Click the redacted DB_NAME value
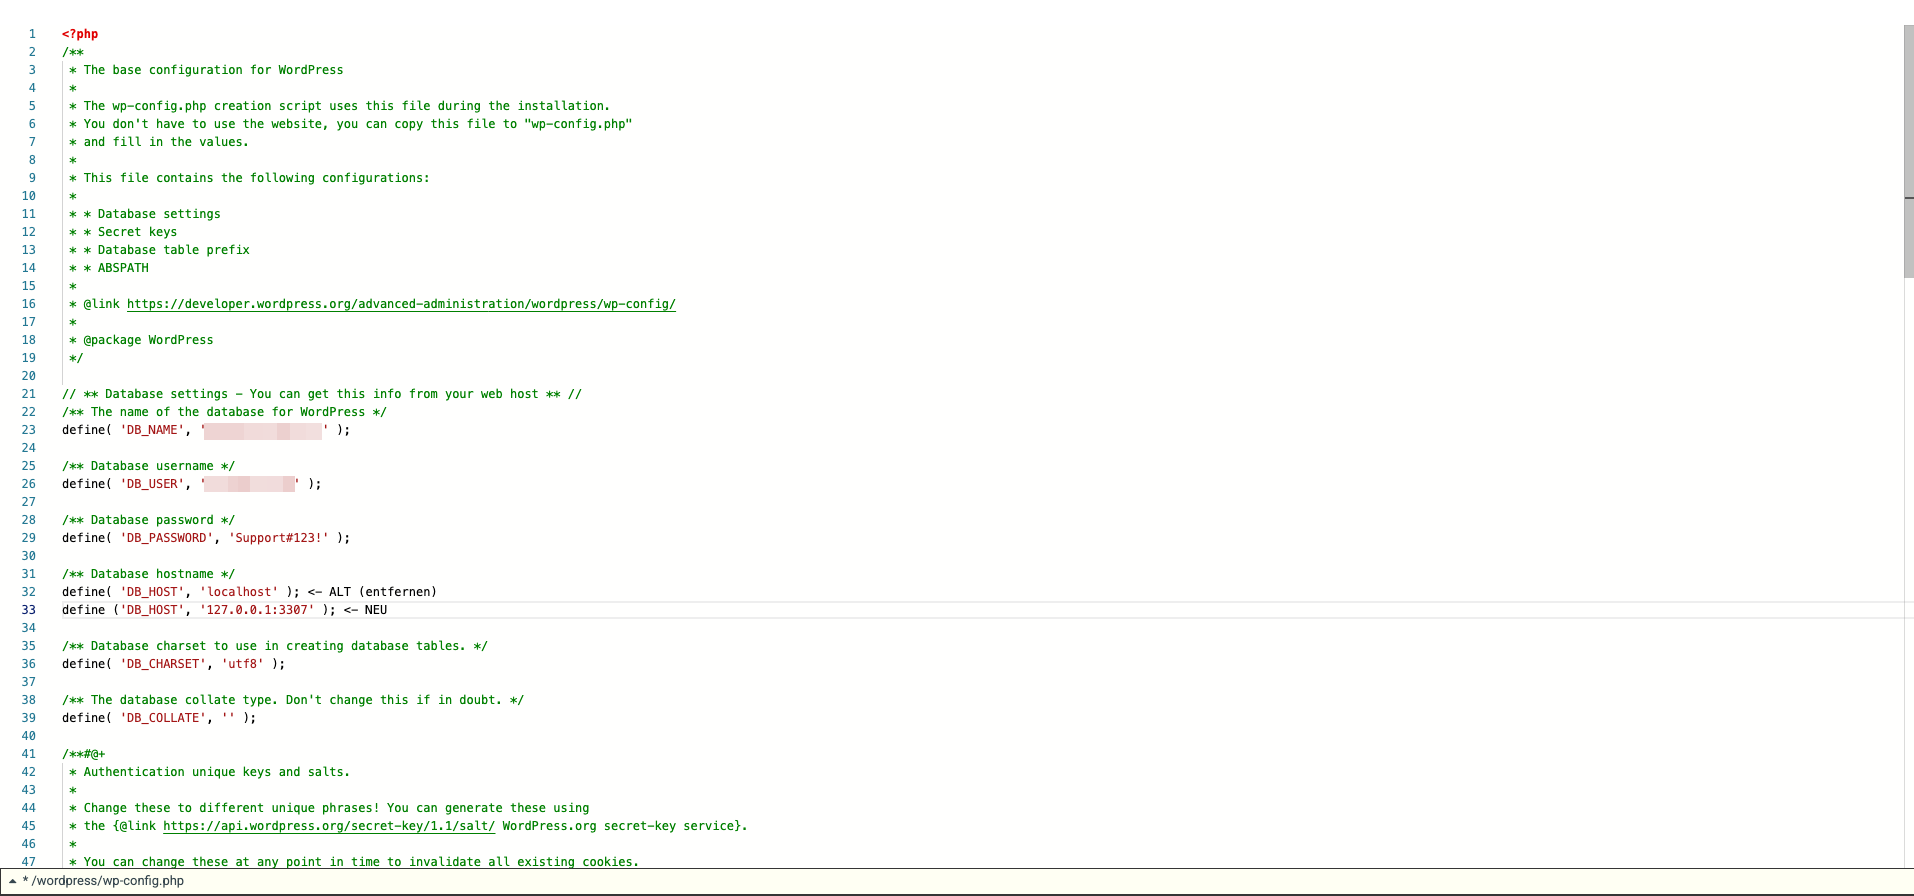 pyautogui.click(x=263, y=430)
